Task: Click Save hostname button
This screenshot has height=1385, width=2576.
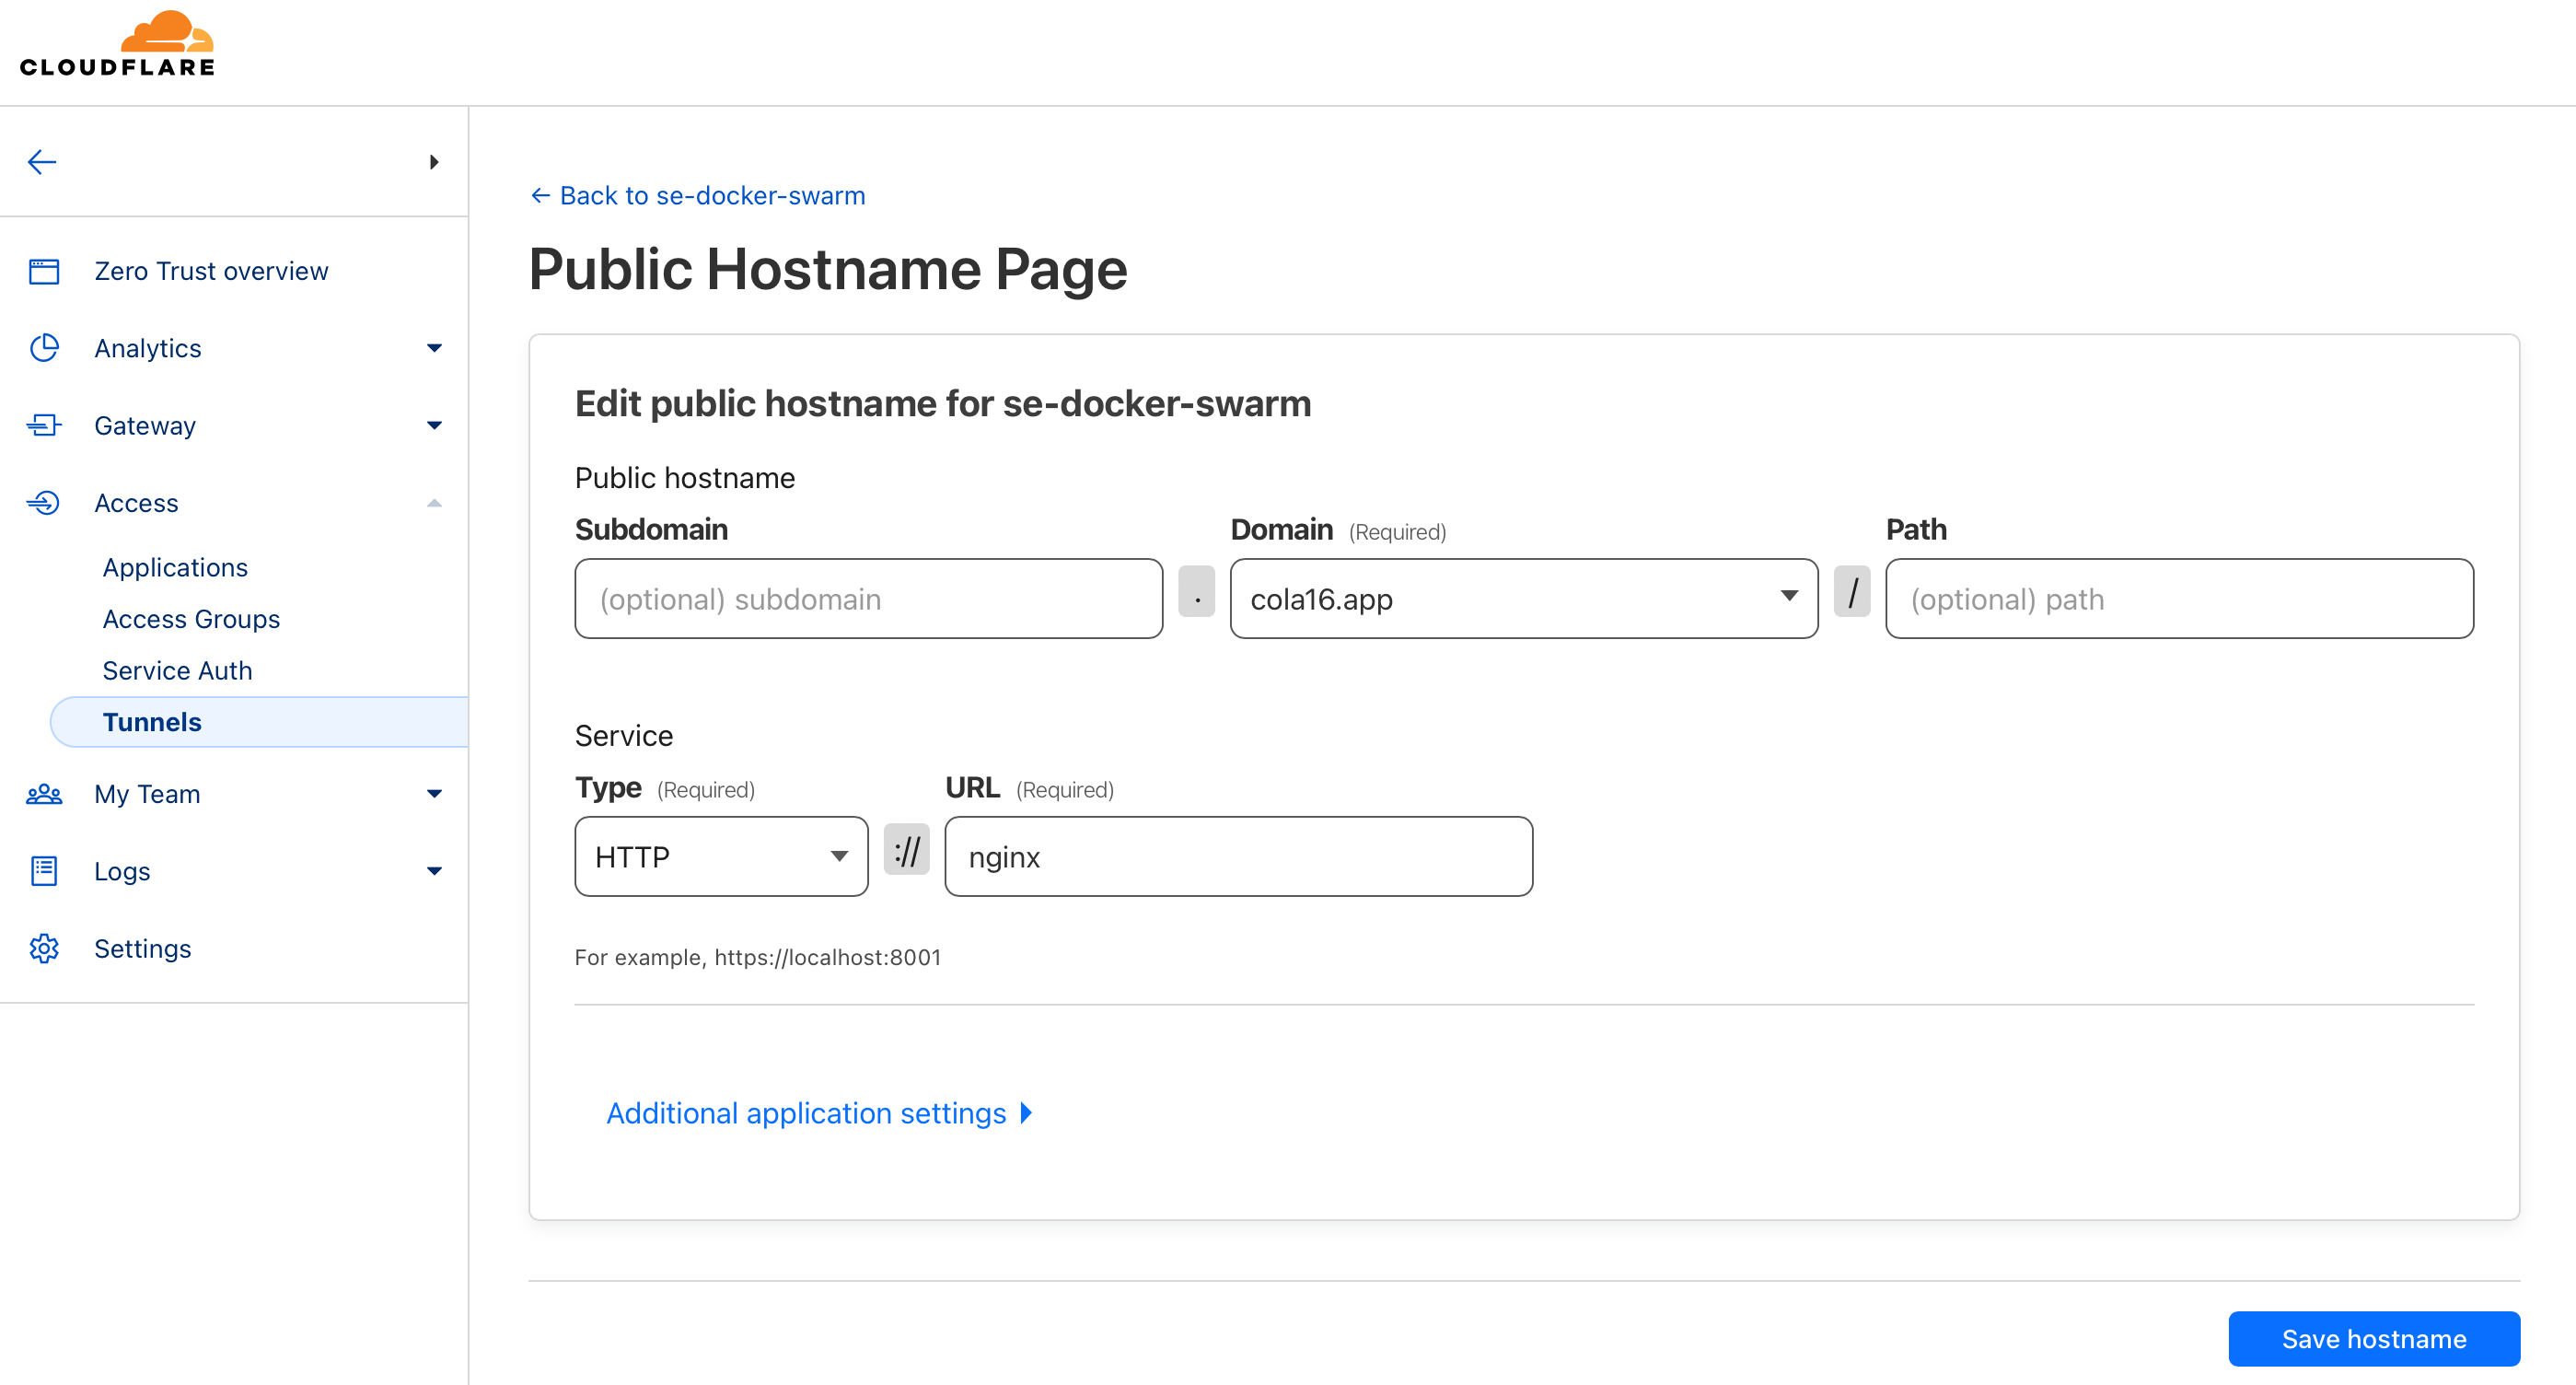Action: 2373,1339
